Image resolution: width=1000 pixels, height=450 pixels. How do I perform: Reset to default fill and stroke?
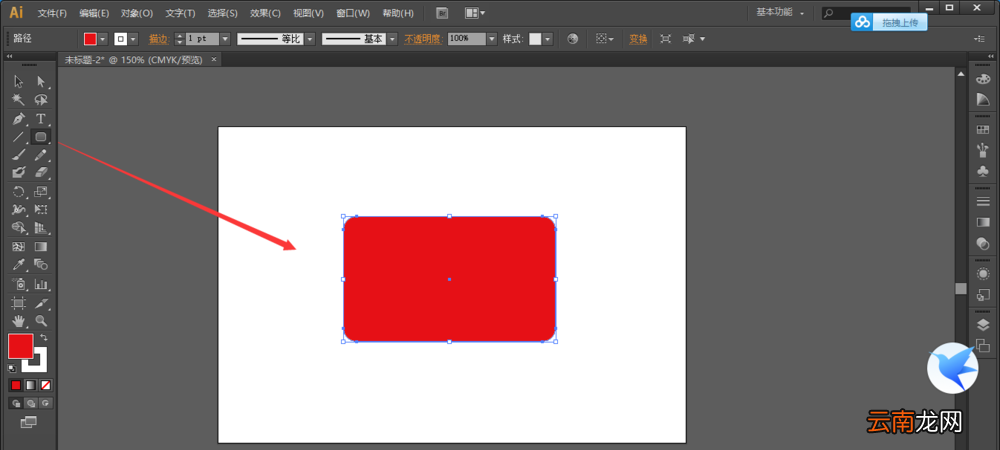tap(11, 368)
